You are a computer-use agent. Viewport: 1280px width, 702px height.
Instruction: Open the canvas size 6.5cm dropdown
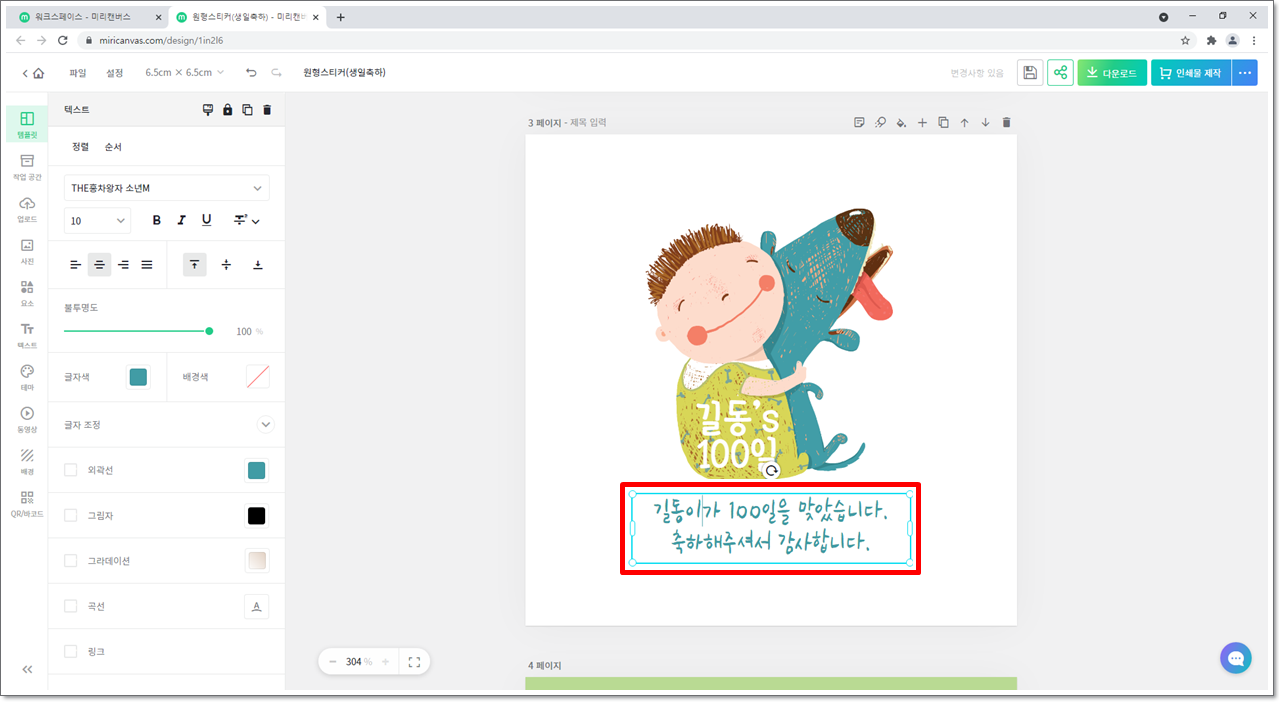(x=185, y=73)
